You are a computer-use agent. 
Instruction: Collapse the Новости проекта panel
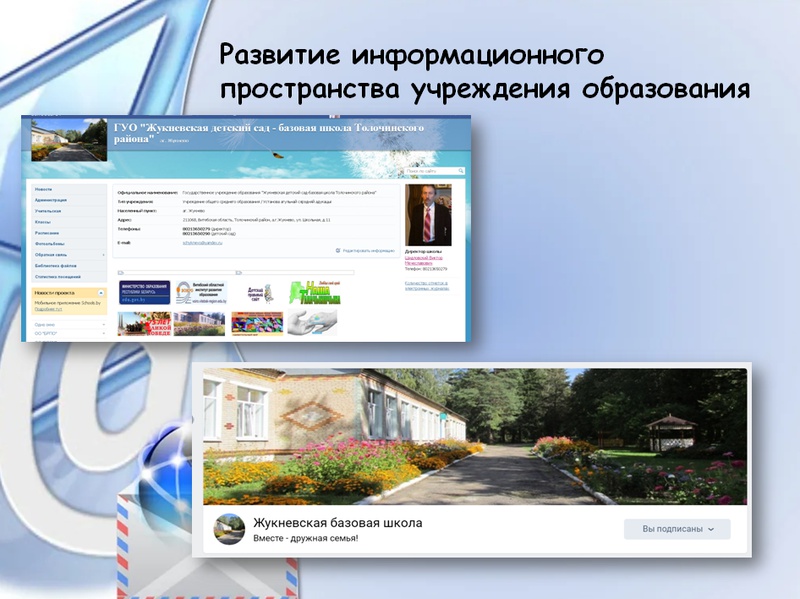101,293
